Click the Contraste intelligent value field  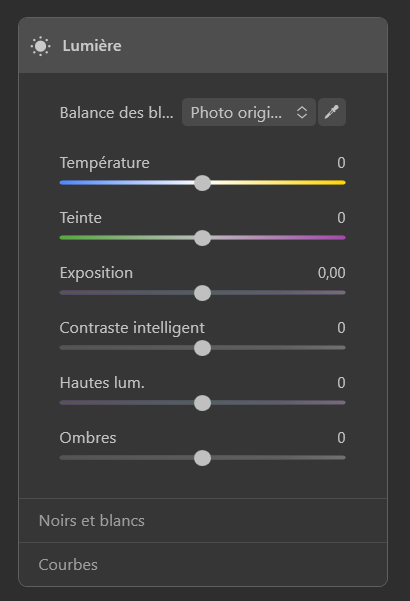pos(341,328)
